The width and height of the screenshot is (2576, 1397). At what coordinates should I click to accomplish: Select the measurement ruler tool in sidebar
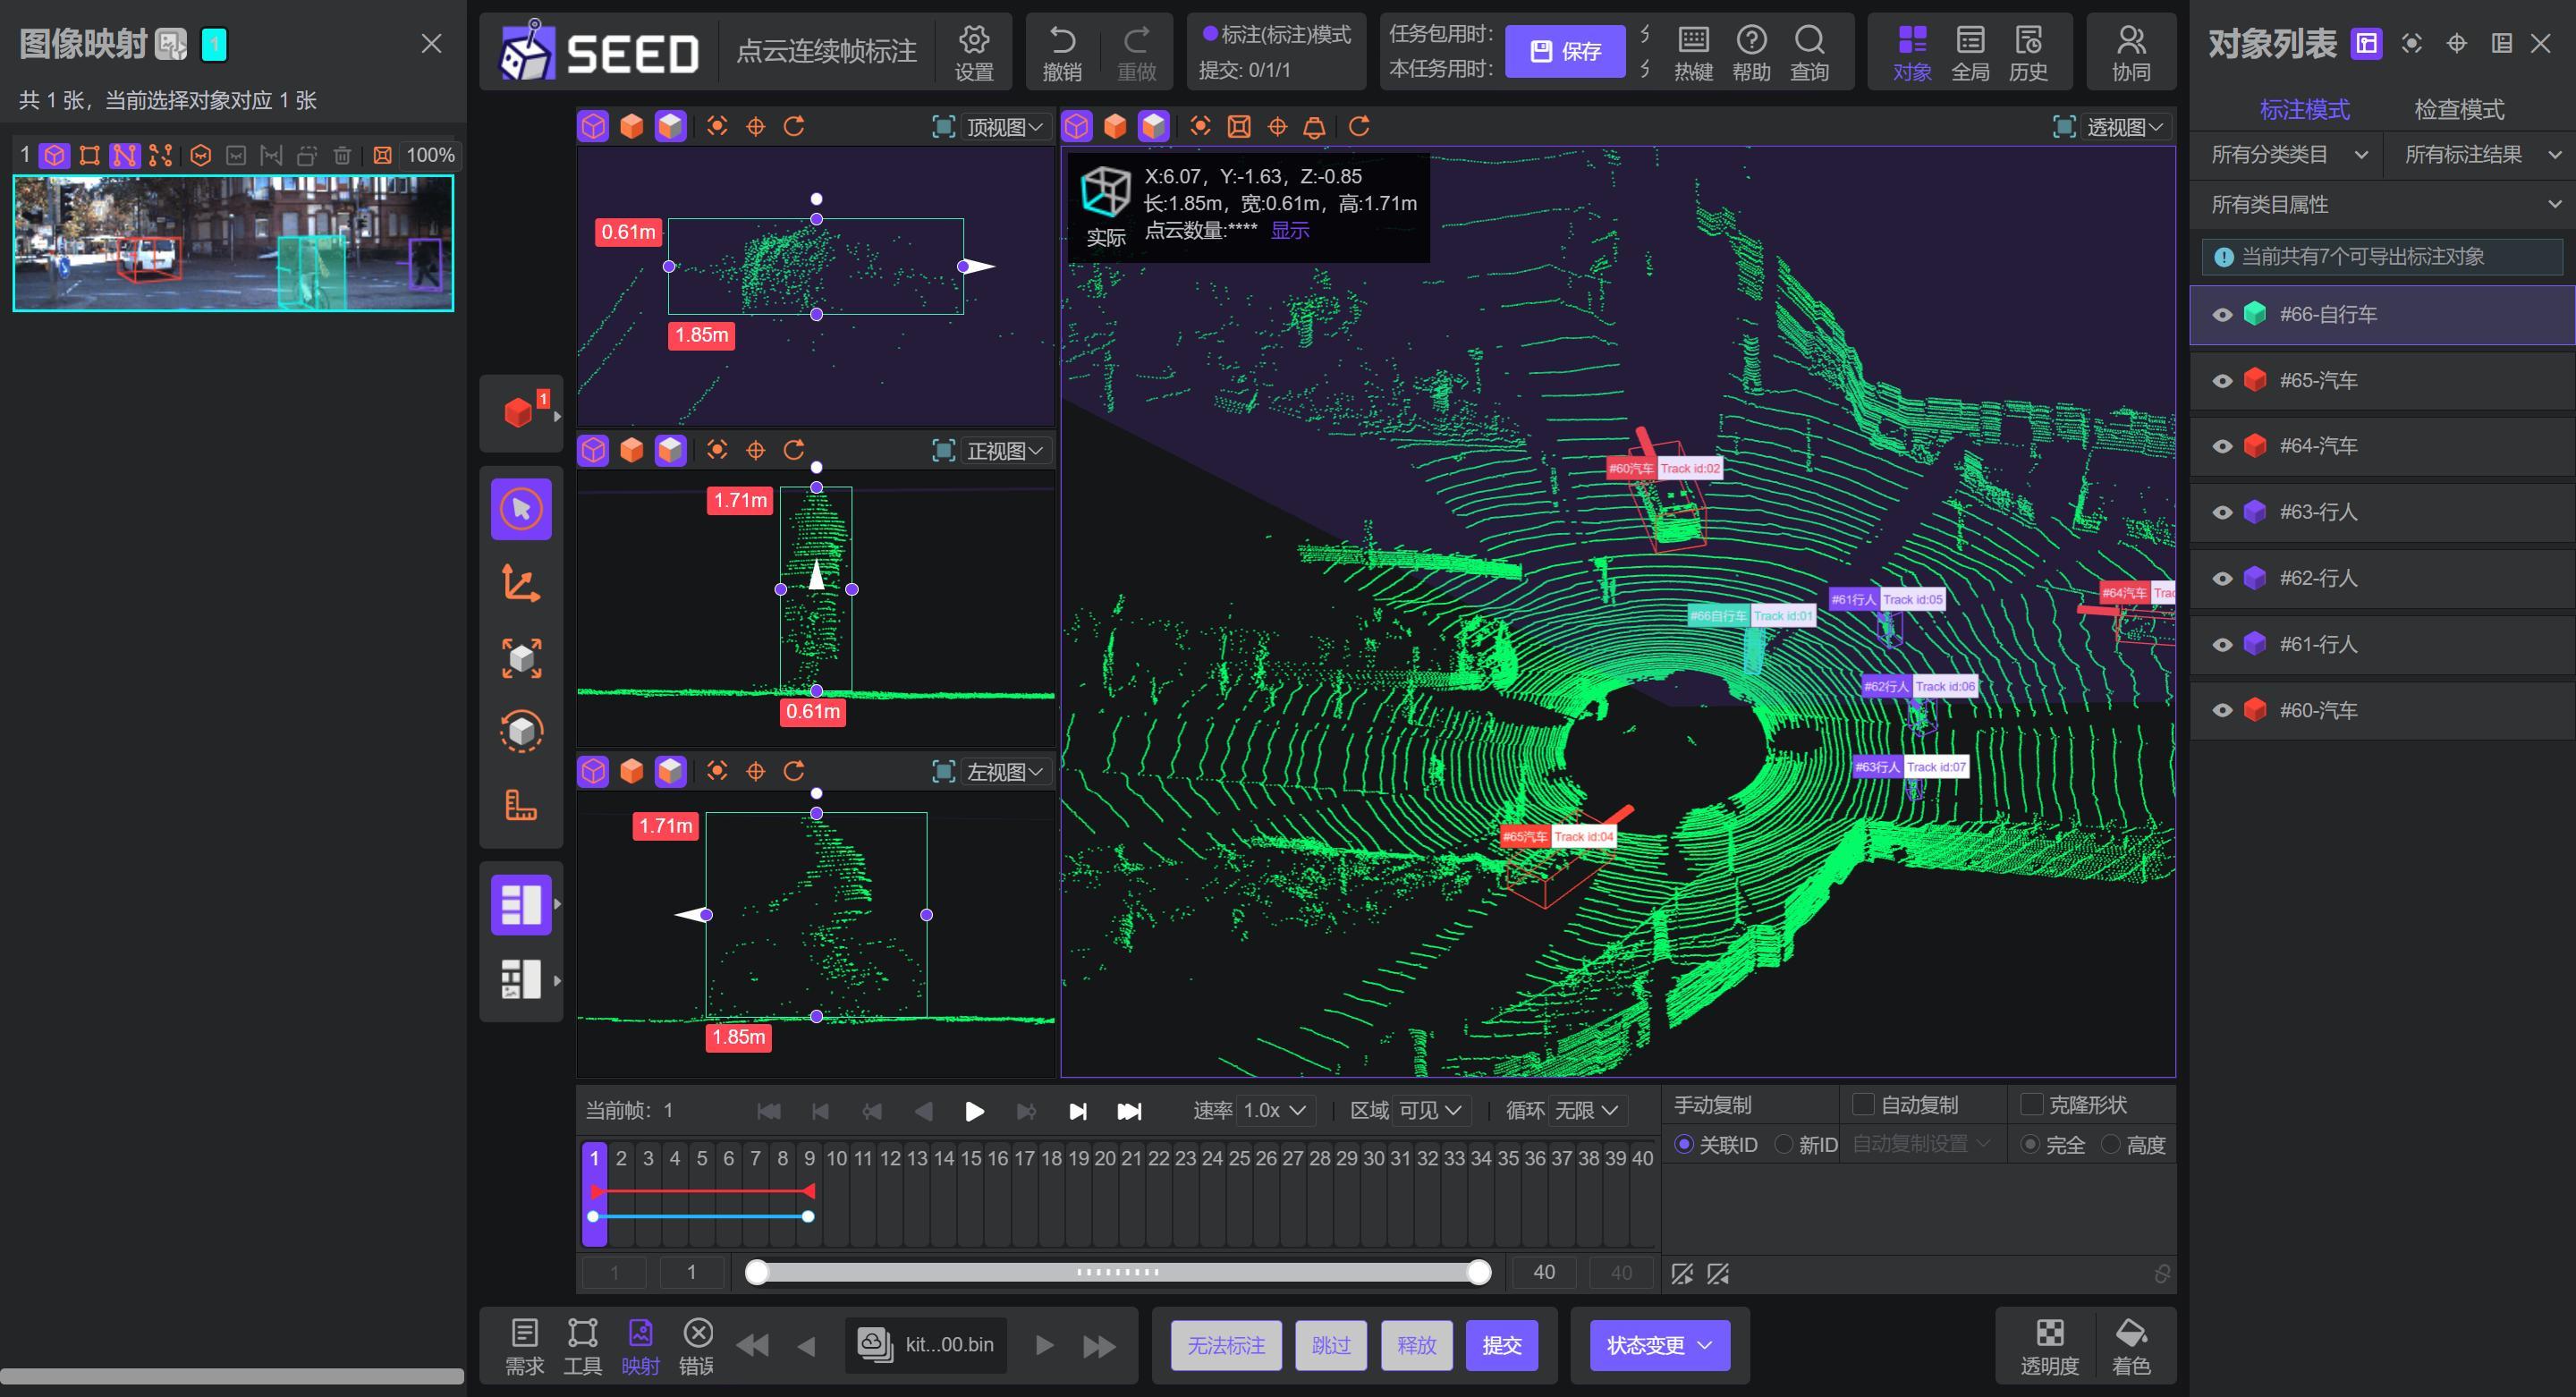tap(521, 805)
